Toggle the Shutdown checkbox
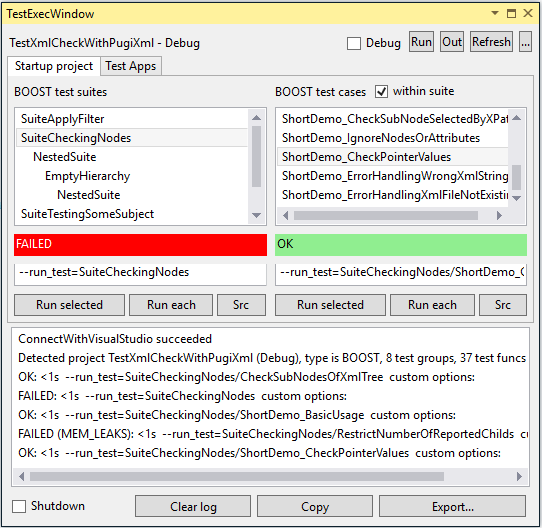542x528 pixels. [19, 507]
